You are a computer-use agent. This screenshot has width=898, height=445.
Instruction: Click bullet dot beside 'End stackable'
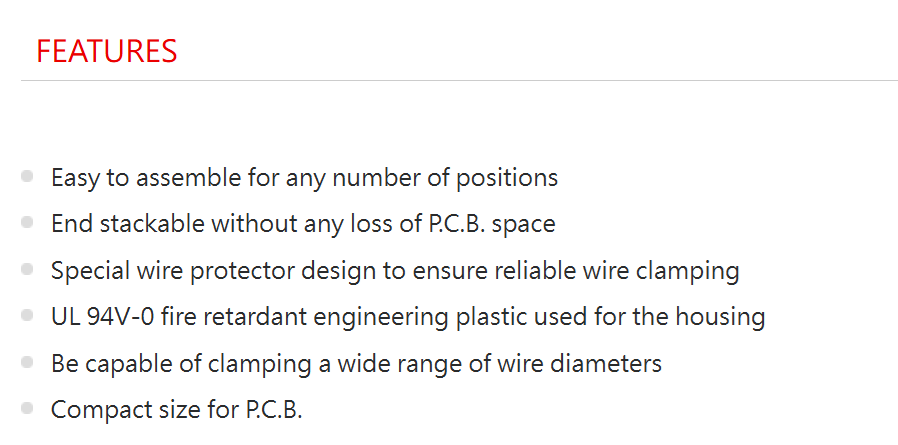click(27, 222)
